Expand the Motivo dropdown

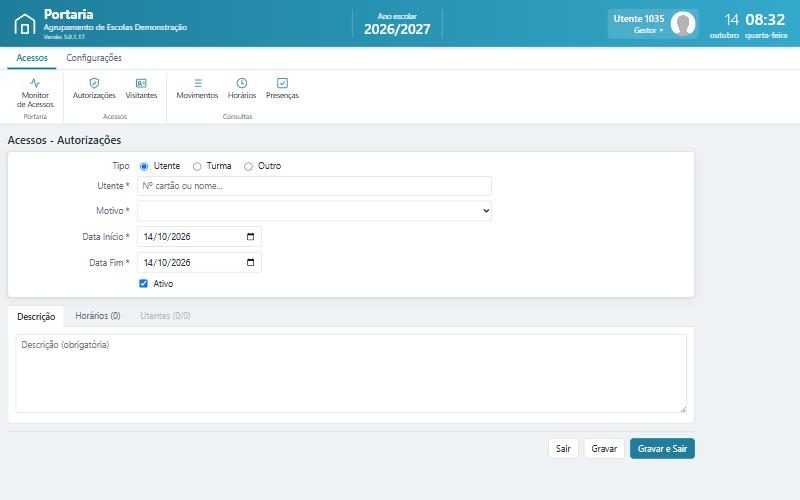(314, 211)
